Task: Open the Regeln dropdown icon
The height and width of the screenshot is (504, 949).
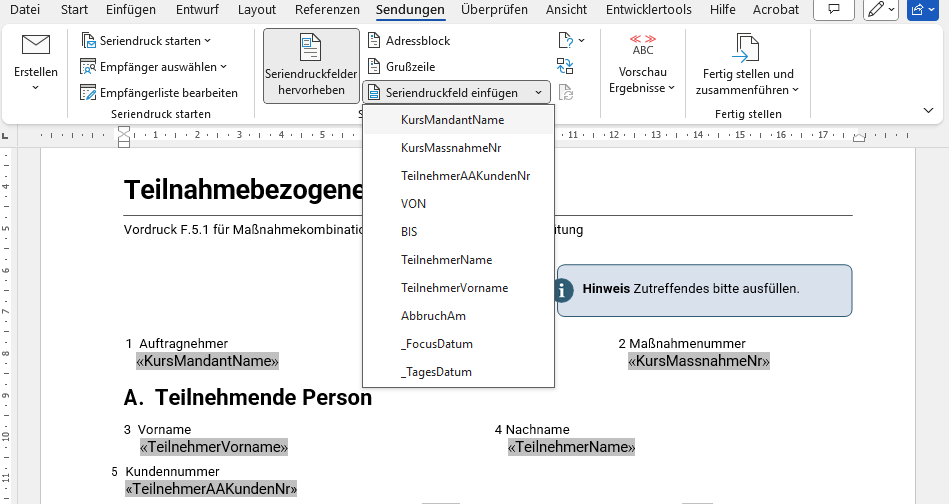Action: point(570,41)
